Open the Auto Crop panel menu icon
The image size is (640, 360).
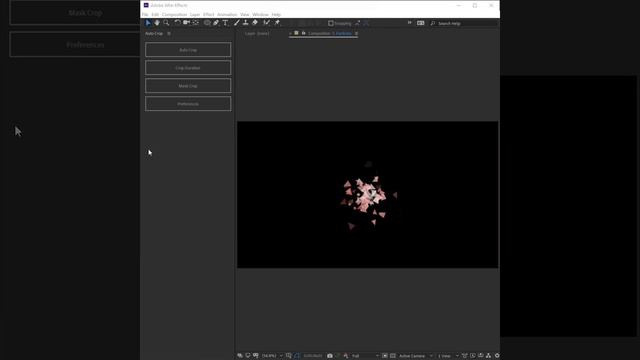169,33
